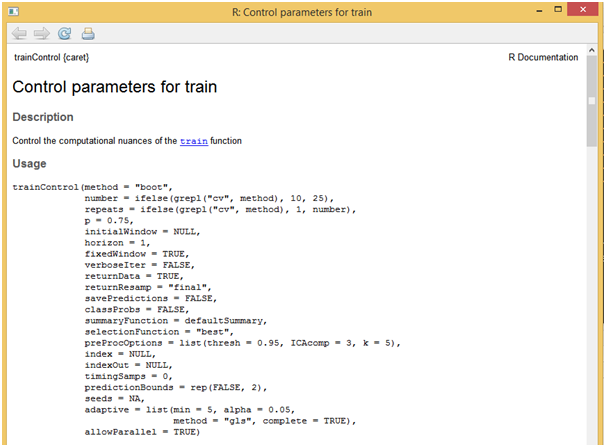Click the Usage section heading
This screenshot has width=606, height=447.
[x=30, y=163]
